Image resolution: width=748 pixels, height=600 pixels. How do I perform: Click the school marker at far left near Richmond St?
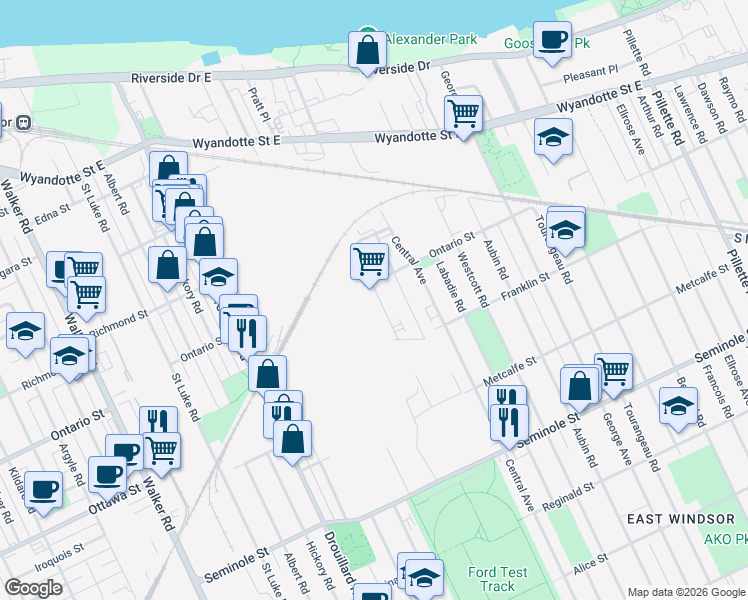click(x=26, y=332)
